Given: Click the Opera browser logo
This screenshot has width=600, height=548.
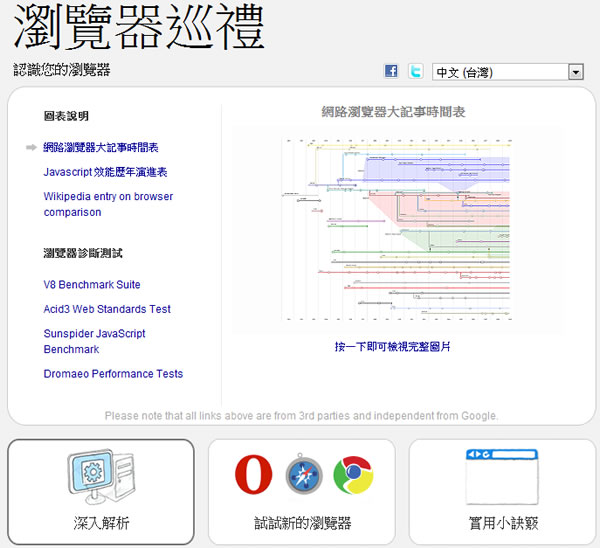Looking at the screenshot, I should pyautogui.click(x=254, y=475).
